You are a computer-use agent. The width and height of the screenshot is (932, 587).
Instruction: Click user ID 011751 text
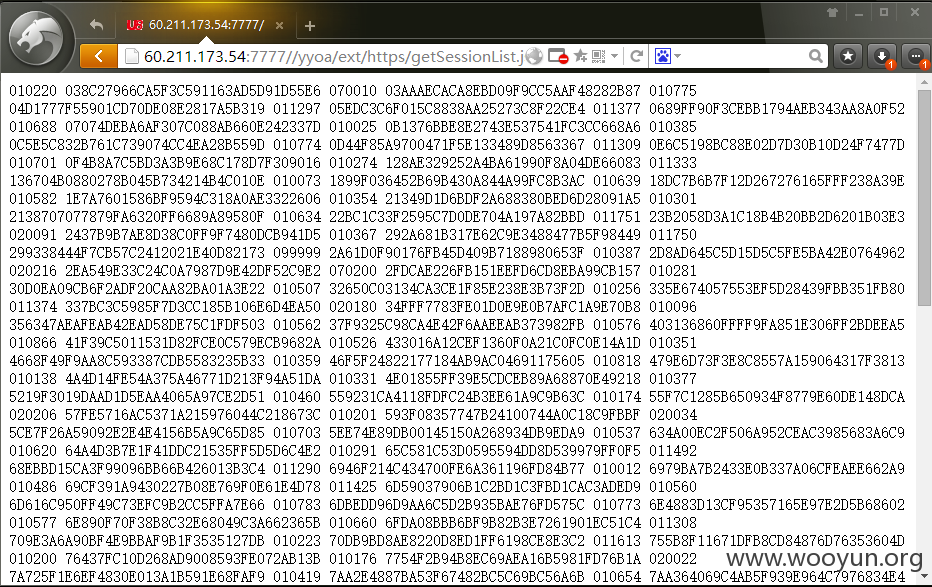616,217
